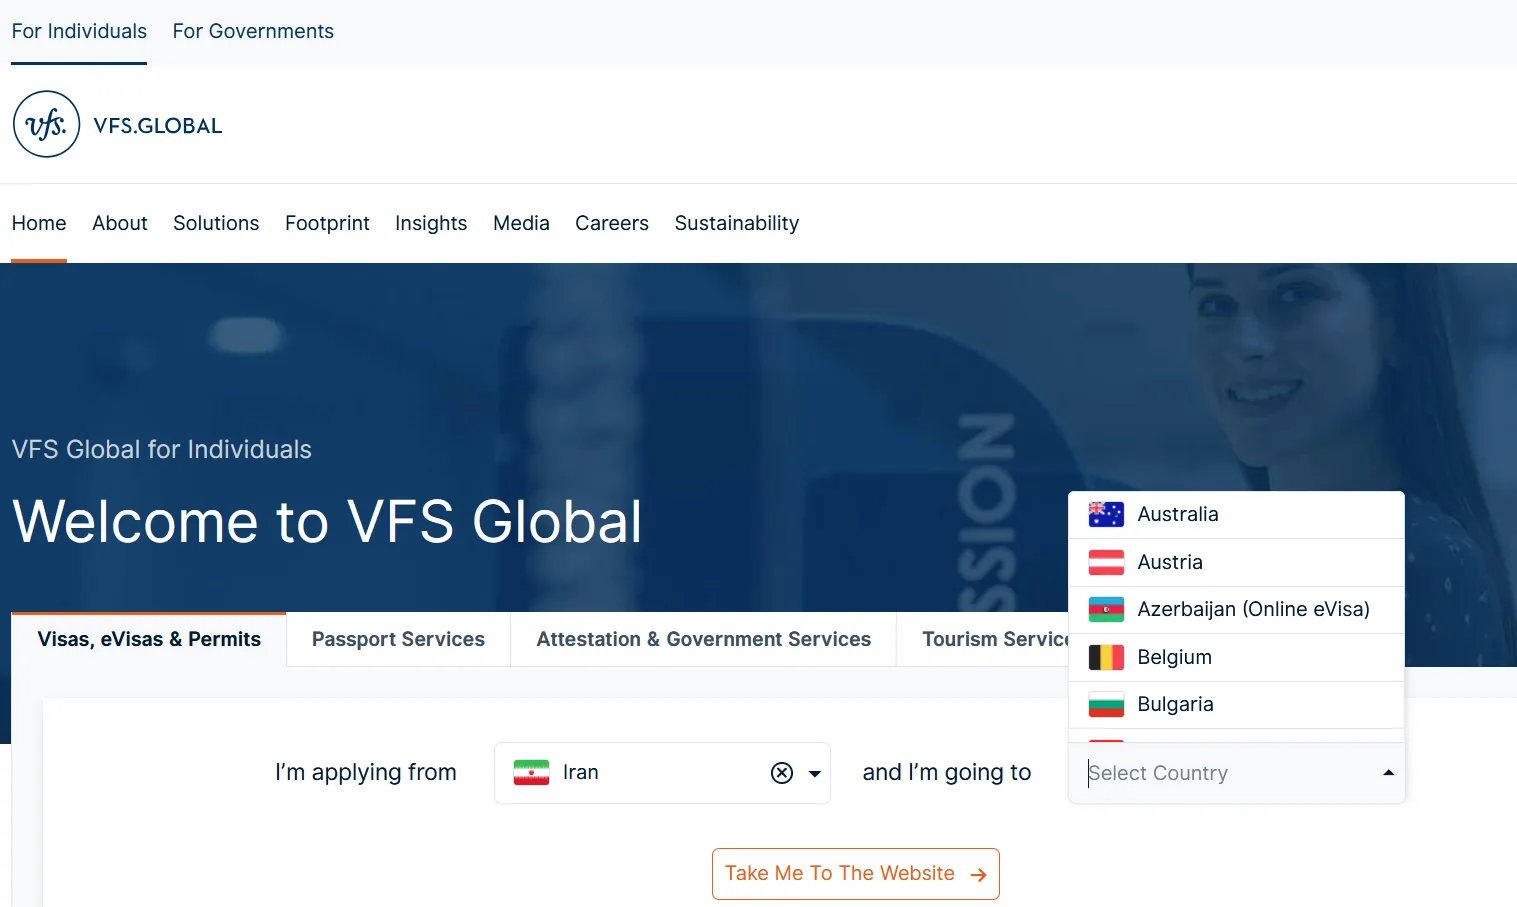Open the About menu
This screenshot has height=907, width=1517.
(120, 223)
